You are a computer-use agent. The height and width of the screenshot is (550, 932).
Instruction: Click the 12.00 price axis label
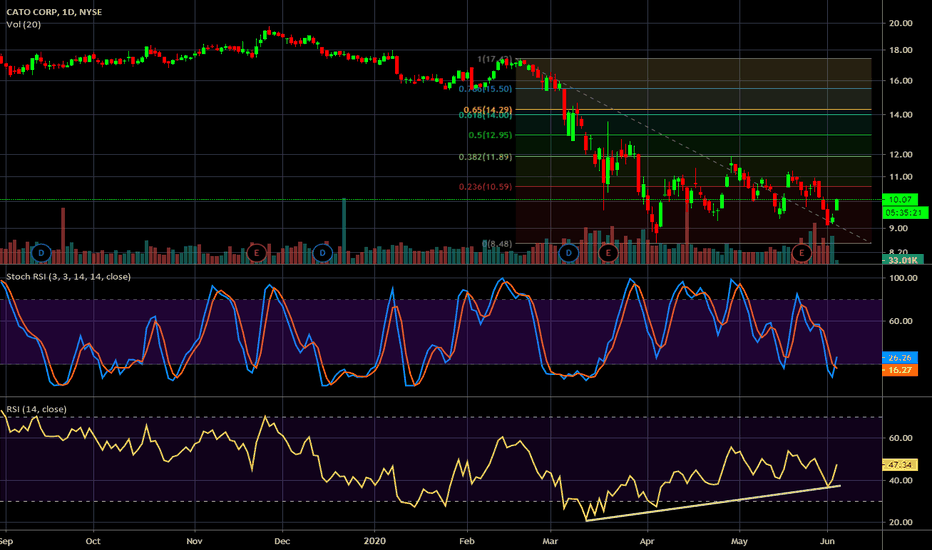coord(900,155)
